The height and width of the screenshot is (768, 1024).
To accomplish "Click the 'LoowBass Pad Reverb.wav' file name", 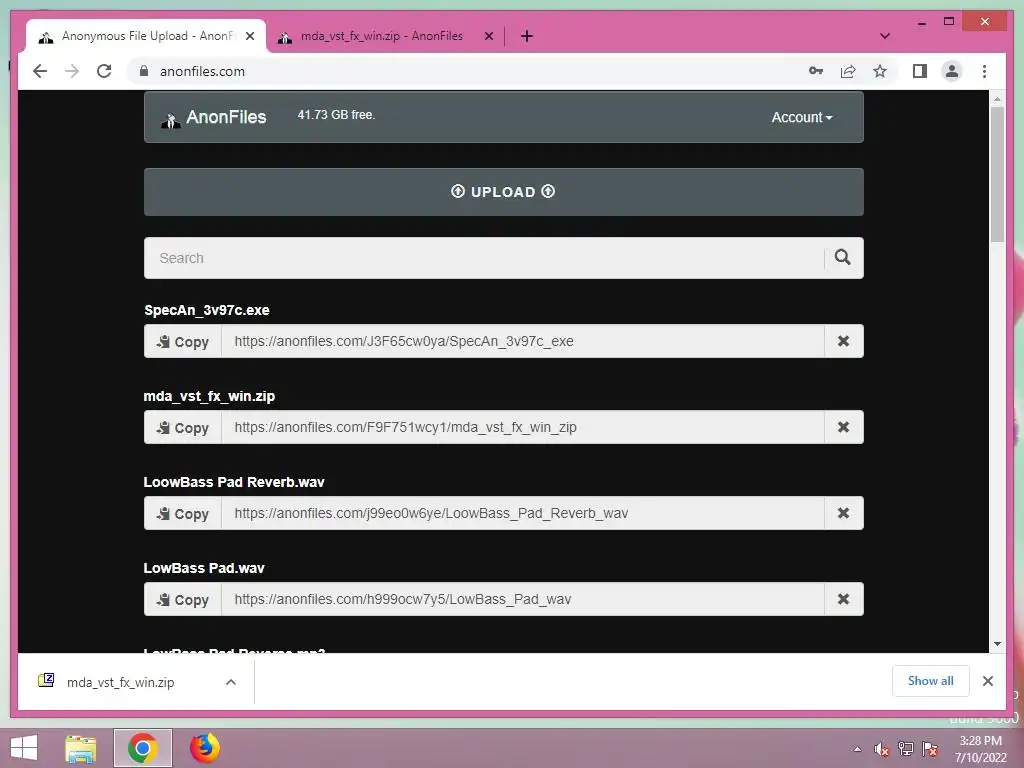I will (x=234, y=482).
